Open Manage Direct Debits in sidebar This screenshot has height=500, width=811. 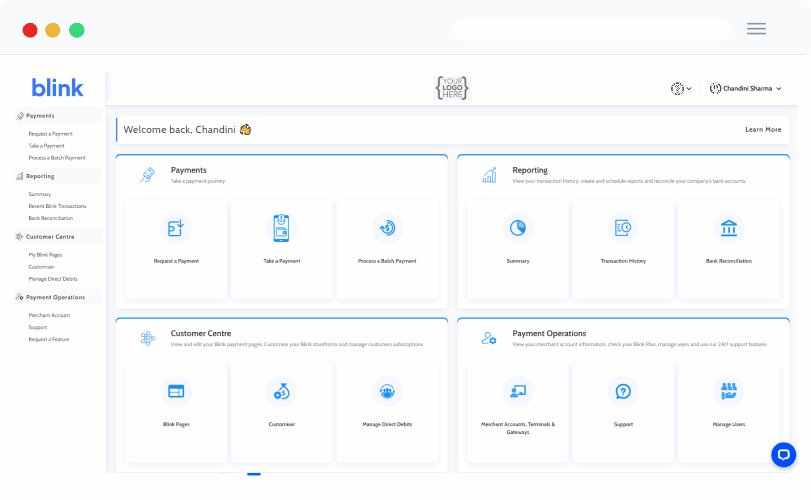point(53,279)
